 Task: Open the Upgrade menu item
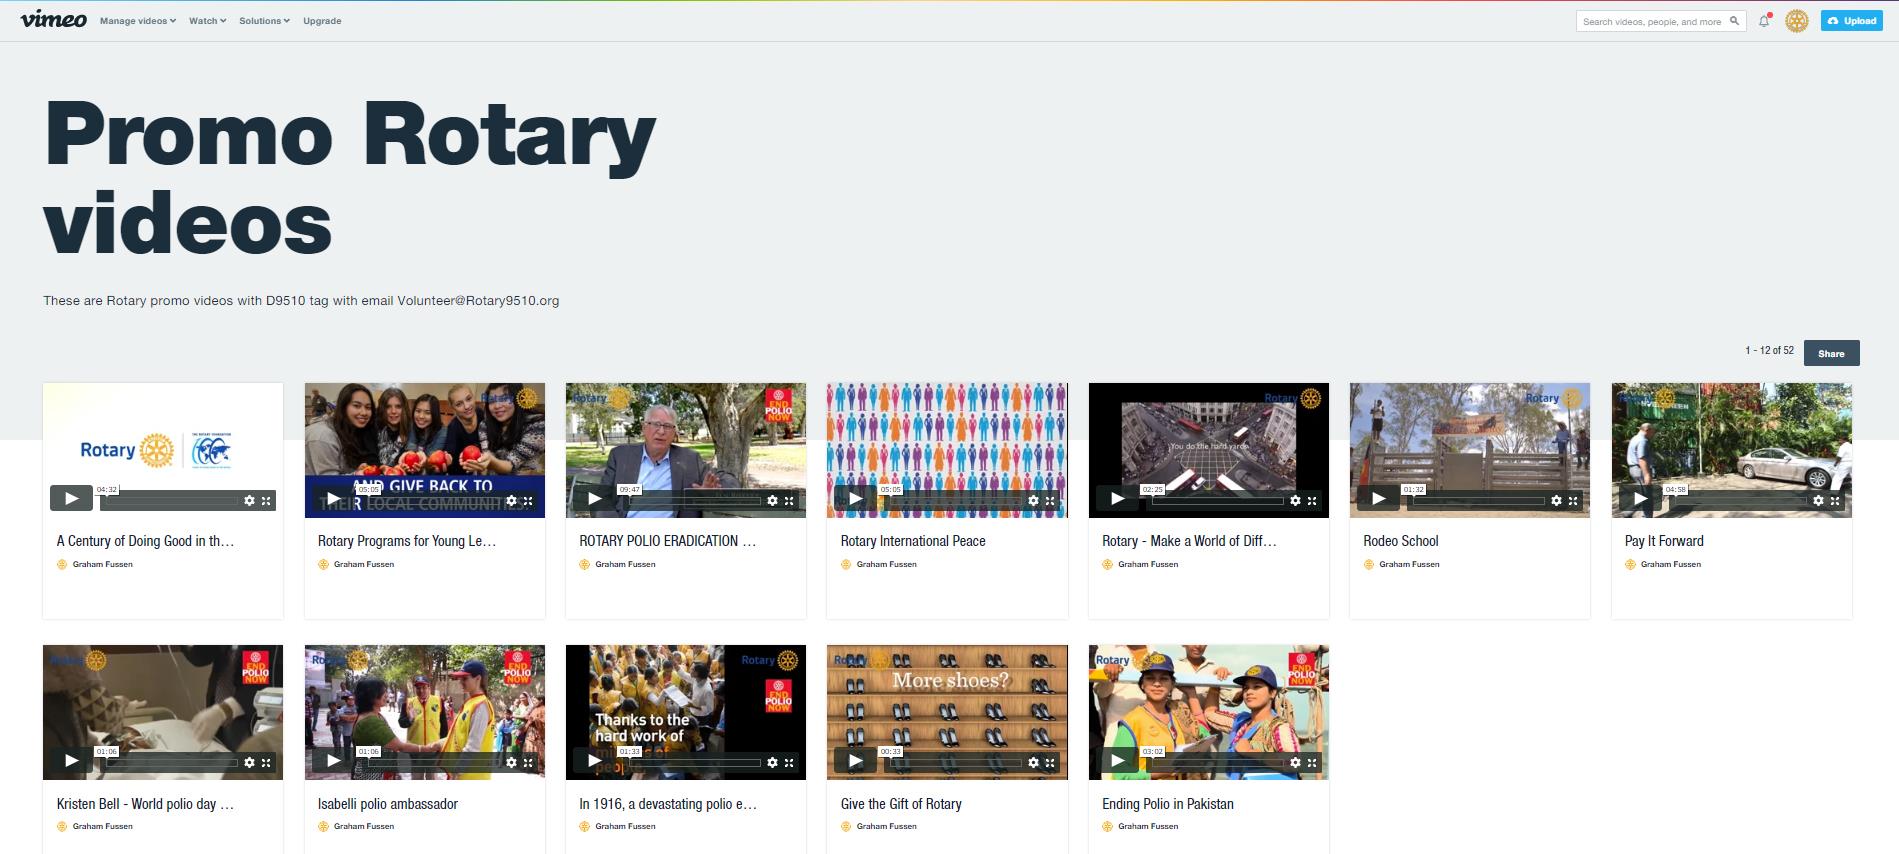pyautogui.click(x=322, y=21)
